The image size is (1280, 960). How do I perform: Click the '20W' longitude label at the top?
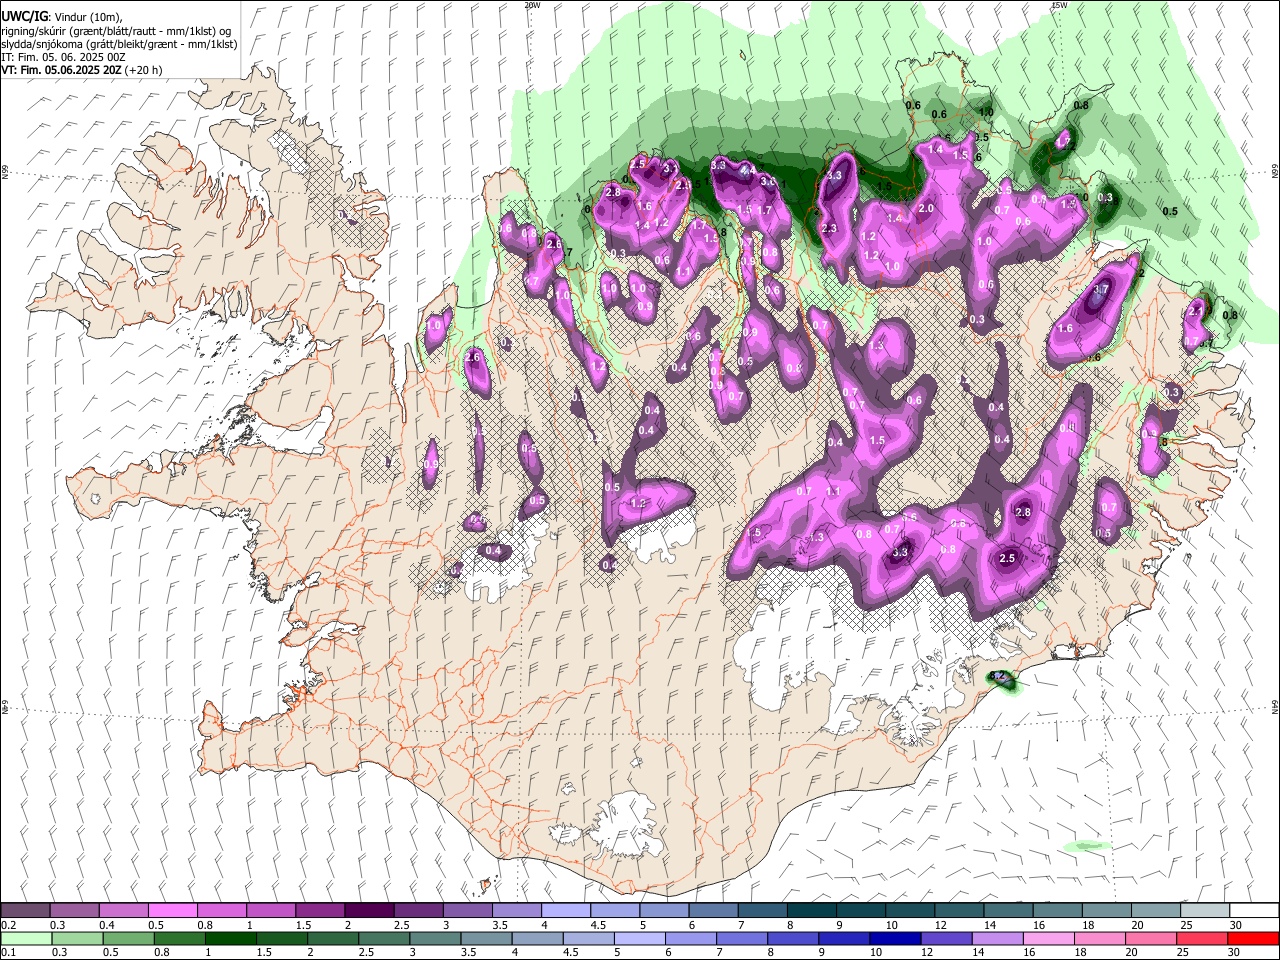click(x=532, y=5)
